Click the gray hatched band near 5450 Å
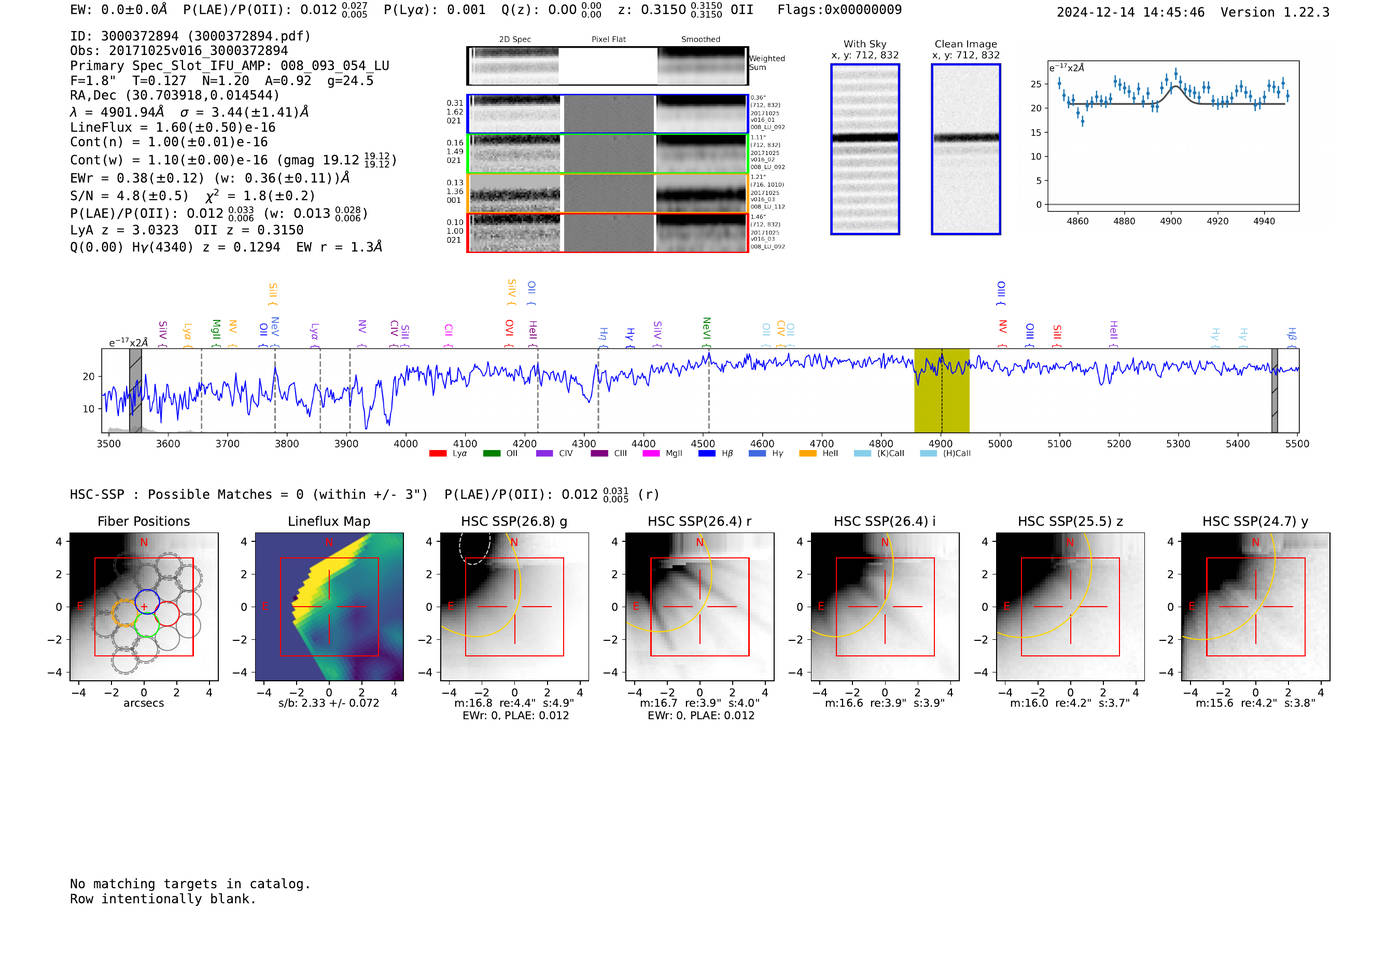1400x953 pixels. 1274,390
